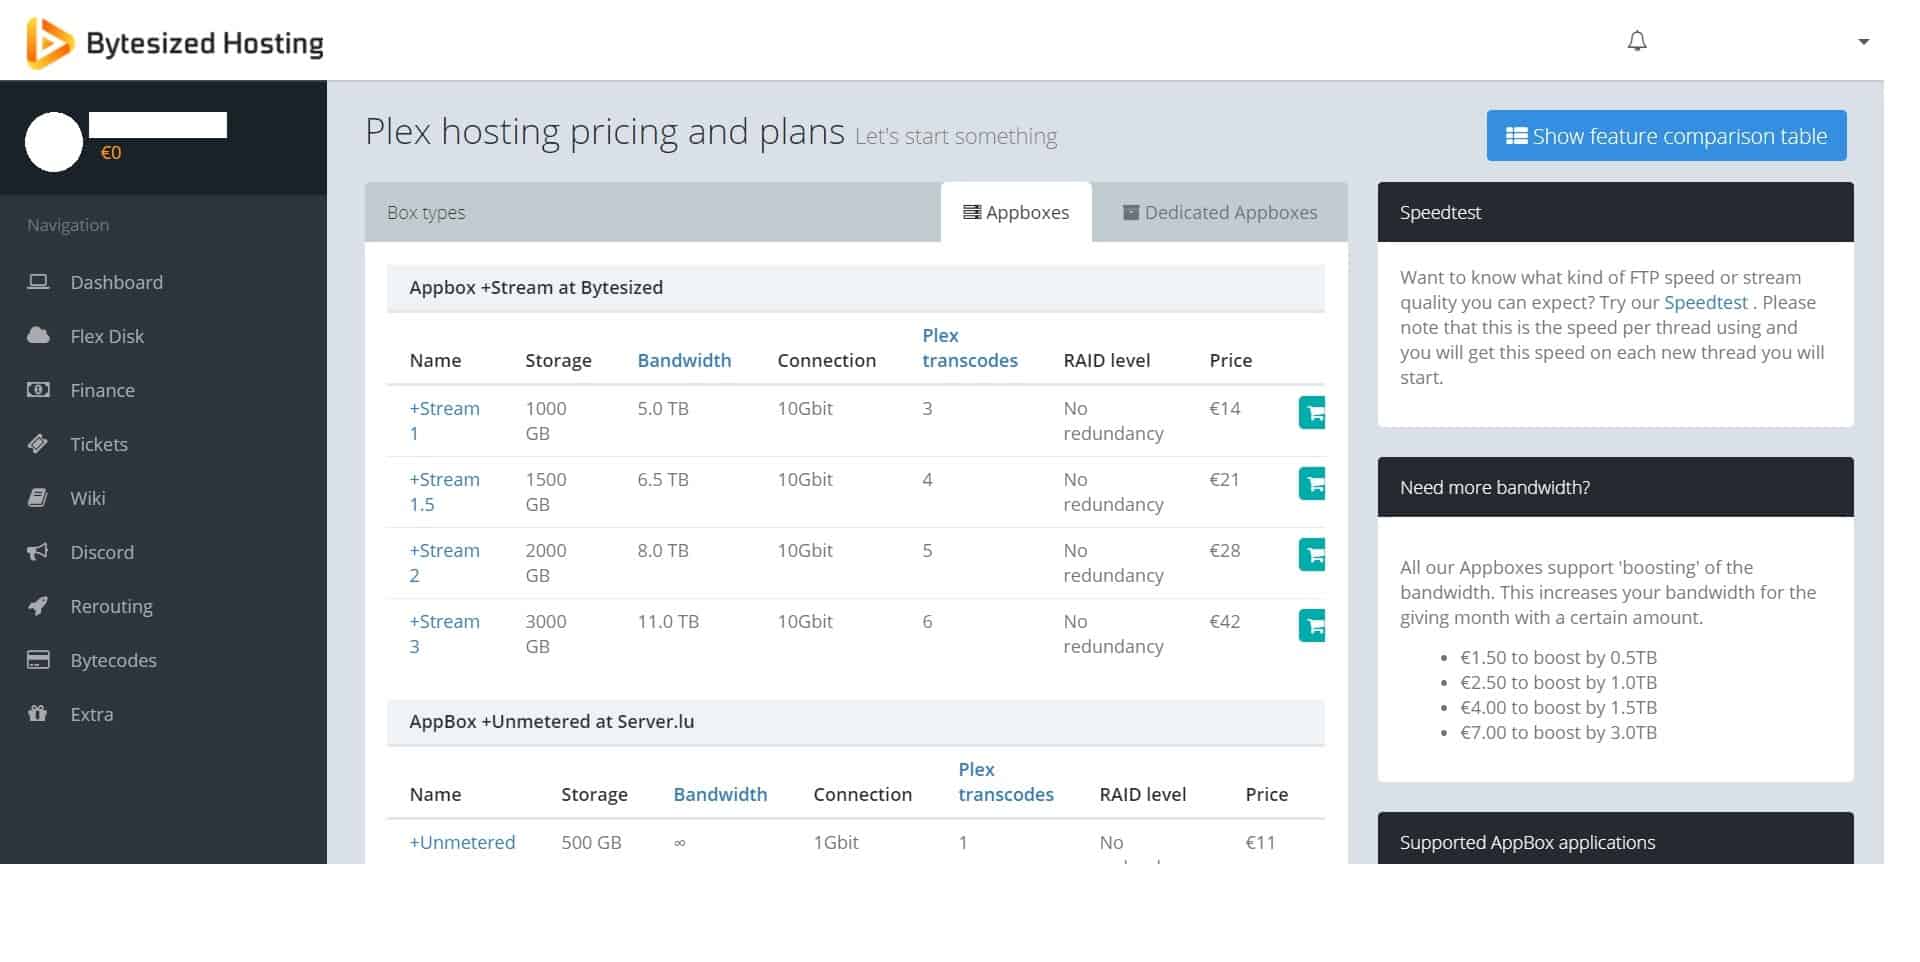Image resolution: width=1920 pixels, height=962 pixels.
Task: Purchase the +Stream 3 plan via cart icon
Action: pos(1311,626)
